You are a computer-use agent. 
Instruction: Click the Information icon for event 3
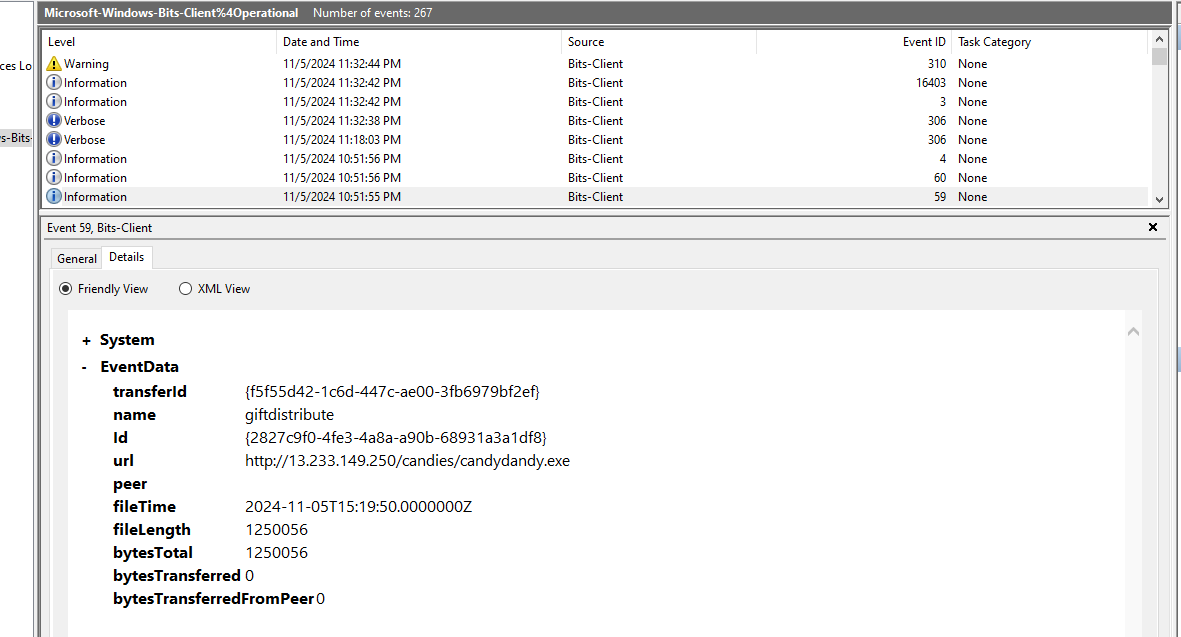click(x=53, y=102)
